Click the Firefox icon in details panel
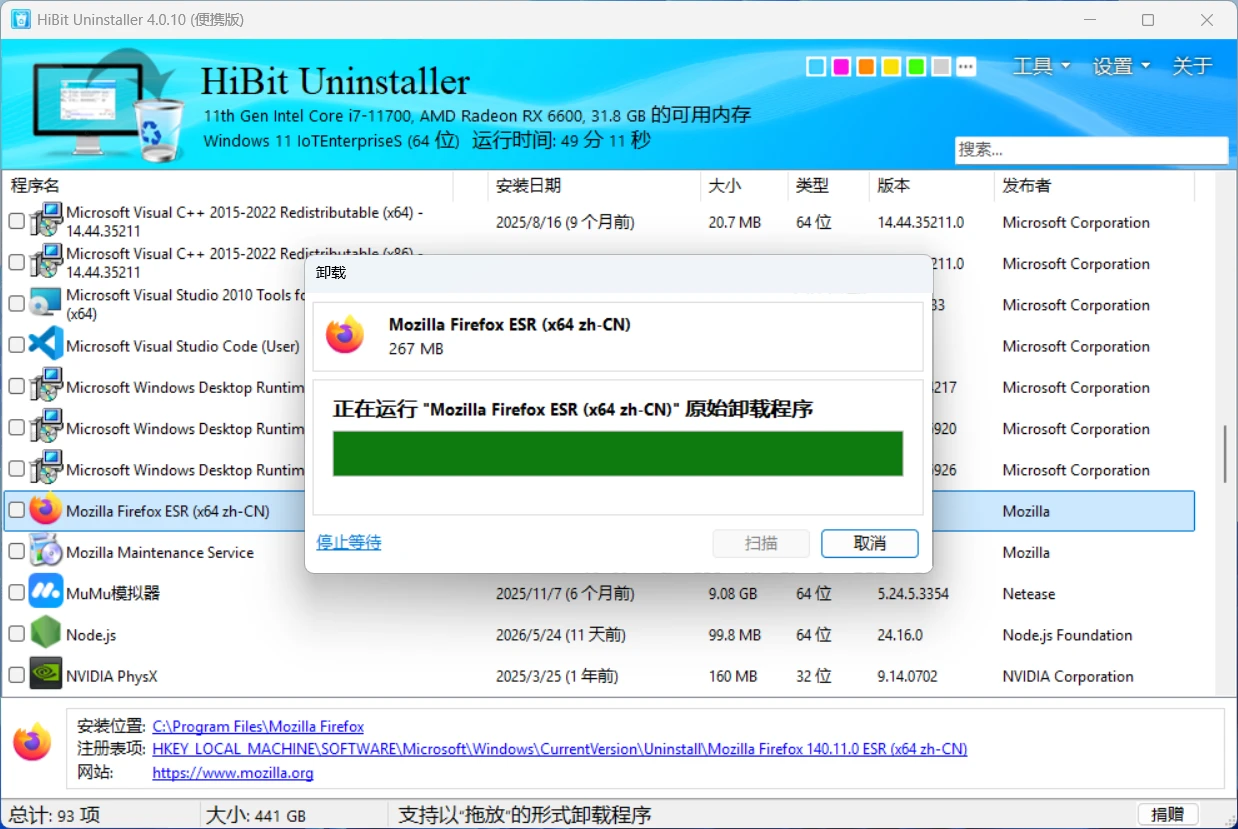Image resolution: width=1238 pixels, height=829 pixels. click(x=32, y=743)
